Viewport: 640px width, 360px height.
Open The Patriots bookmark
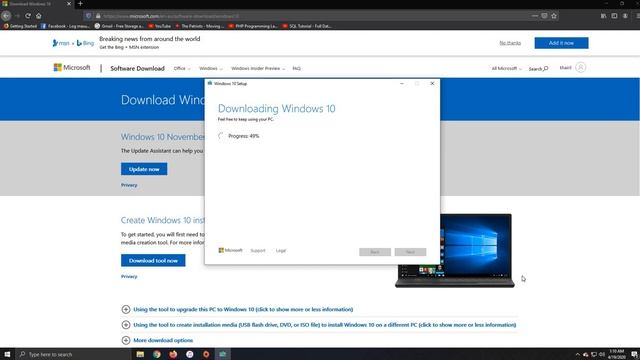tap(200, 26)
